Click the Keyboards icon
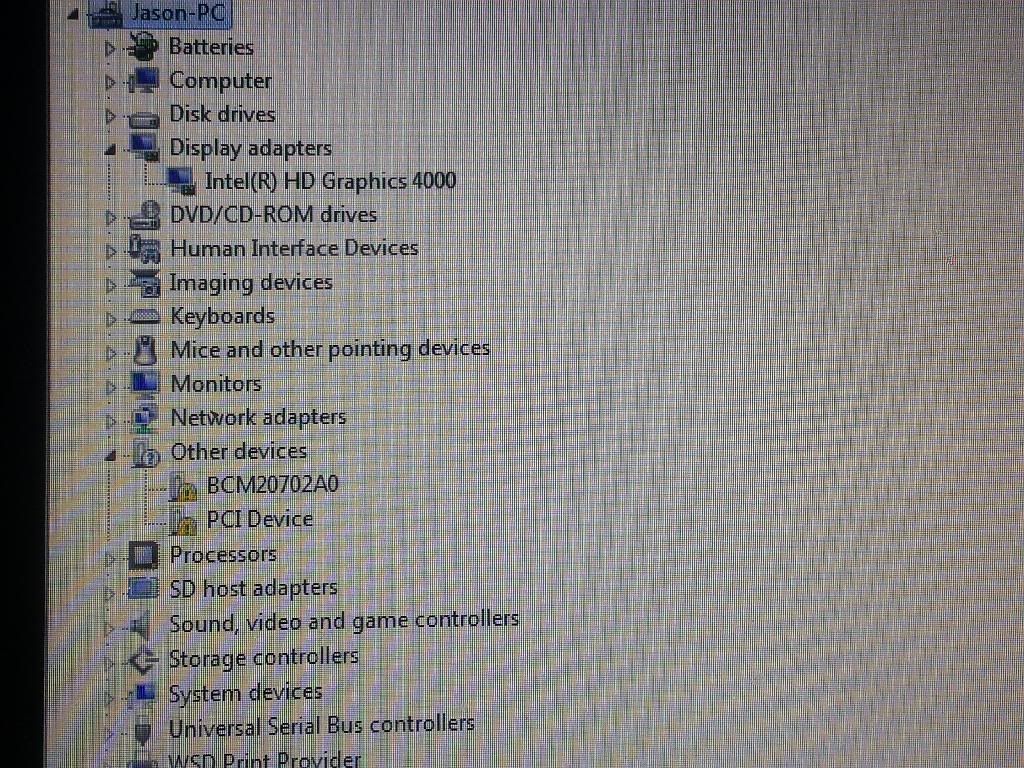The image size is (1024, 768). (x=144, y=317)
